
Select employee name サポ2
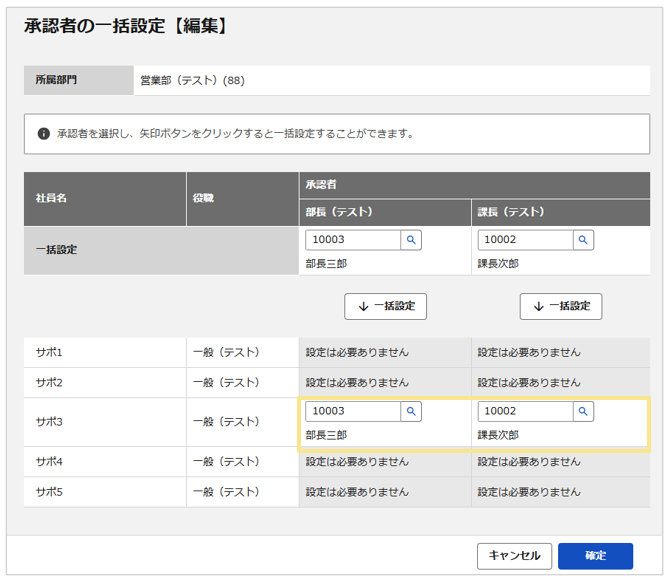tap(49, 383)
